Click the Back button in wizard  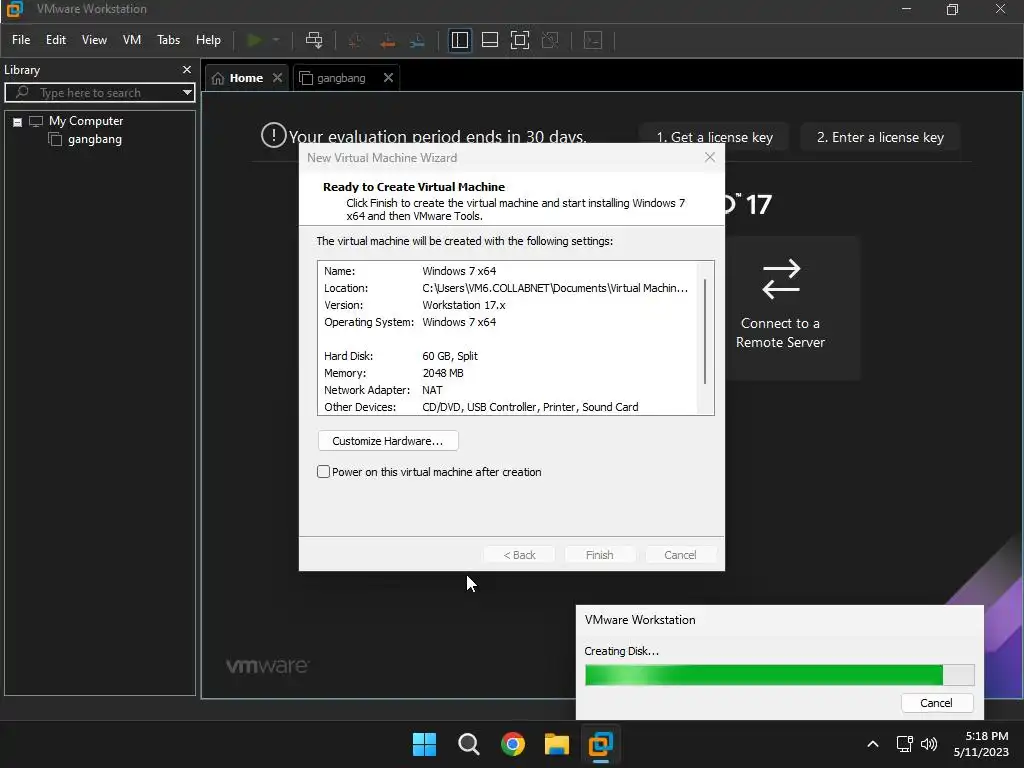click(x=519, y=554)
